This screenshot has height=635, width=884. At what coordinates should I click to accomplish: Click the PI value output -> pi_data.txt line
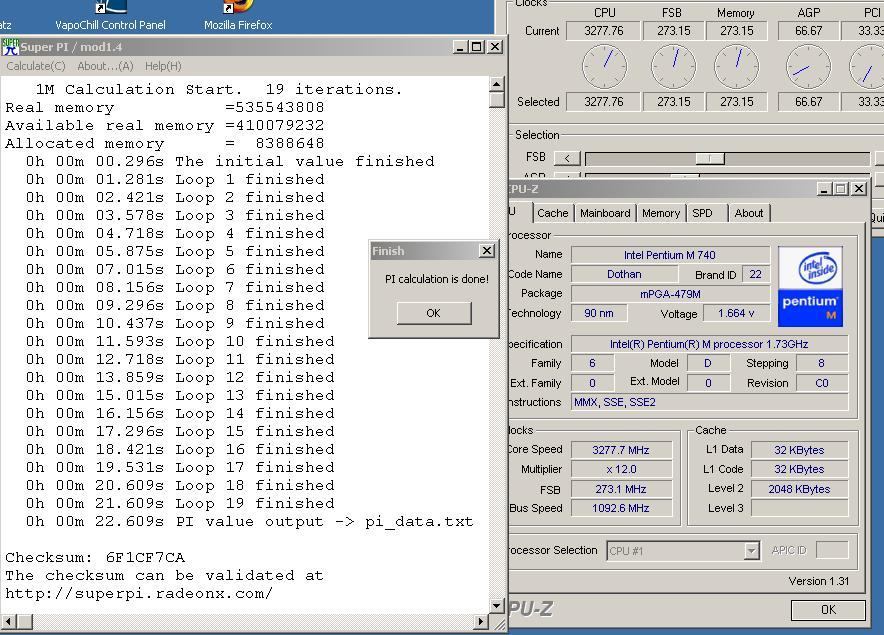249,522
